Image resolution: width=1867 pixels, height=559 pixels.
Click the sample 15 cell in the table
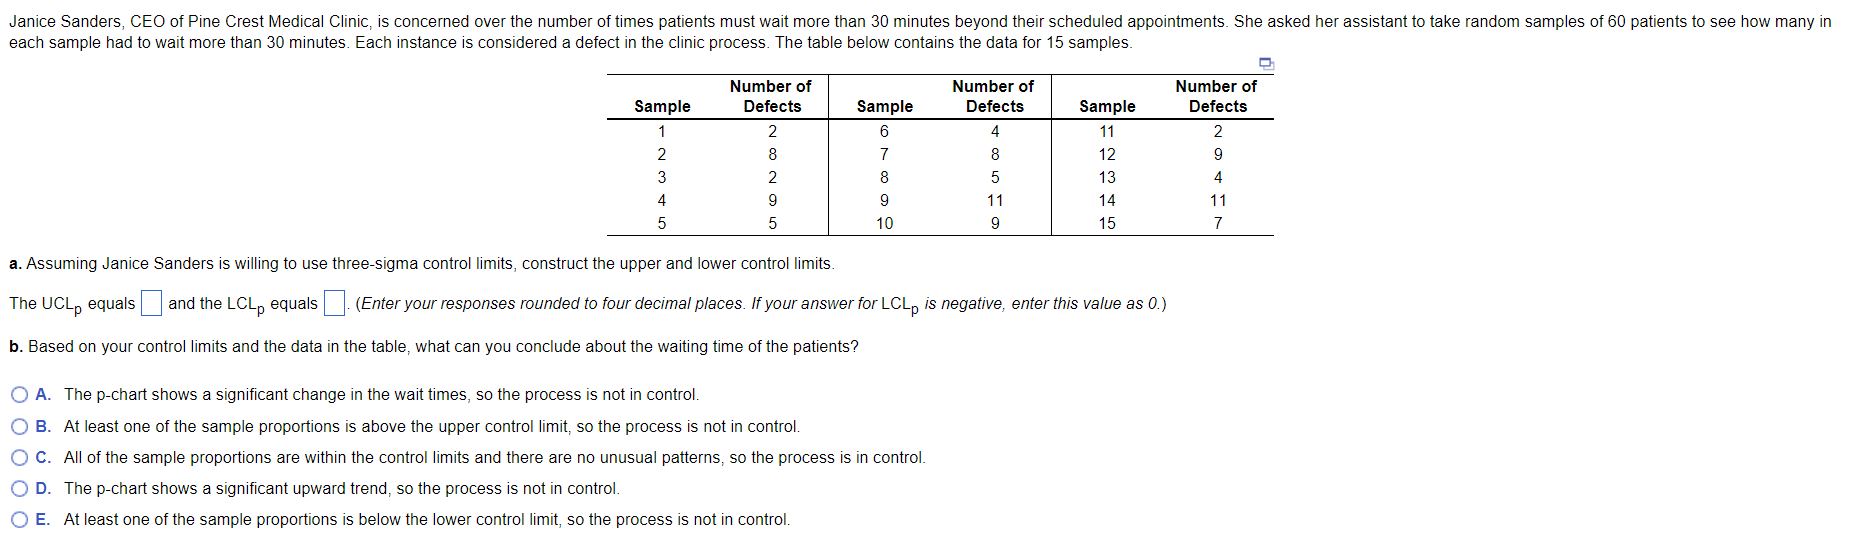[1107, 224]
